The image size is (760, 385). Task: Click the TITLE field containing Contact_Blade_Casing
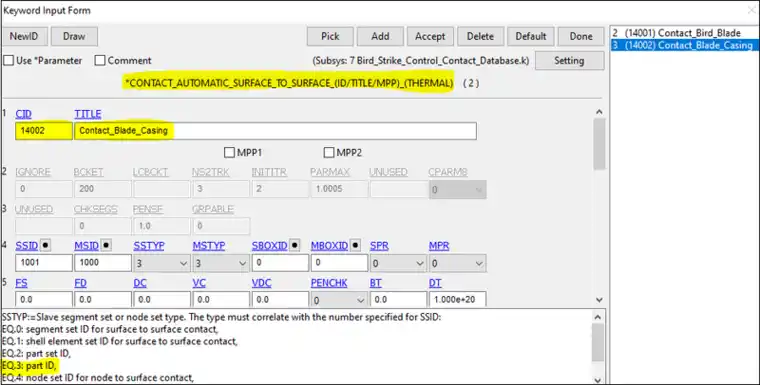coord(275,131)
